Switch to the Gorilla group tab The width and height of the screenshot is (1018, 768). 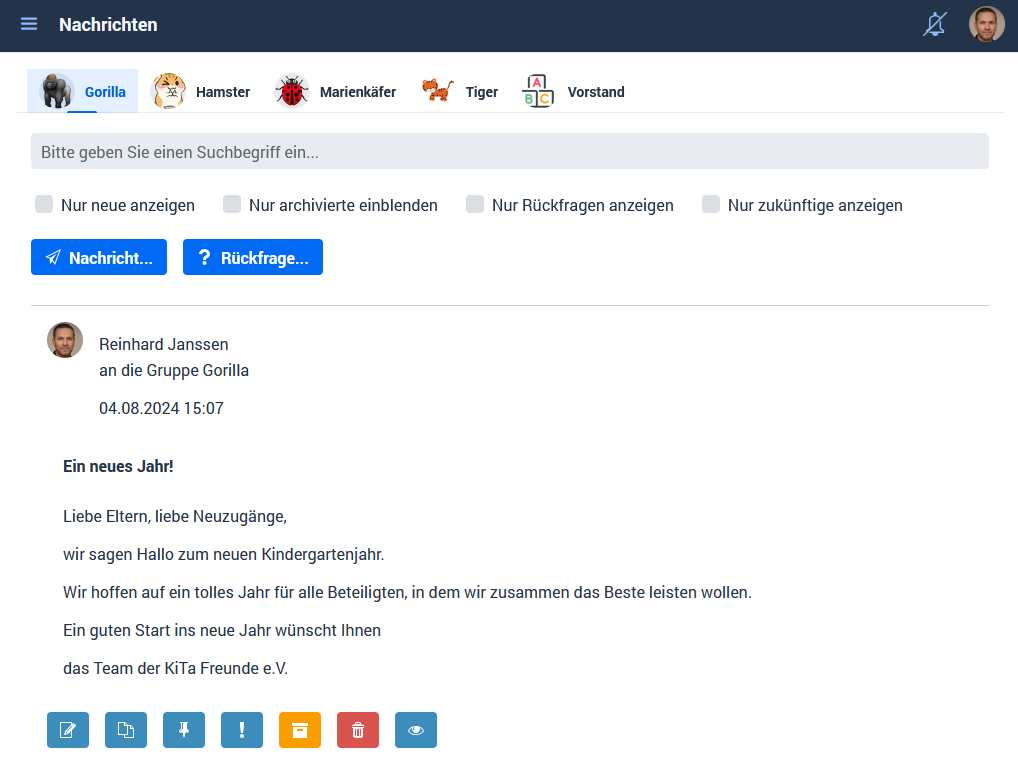(x=82, y=92)
